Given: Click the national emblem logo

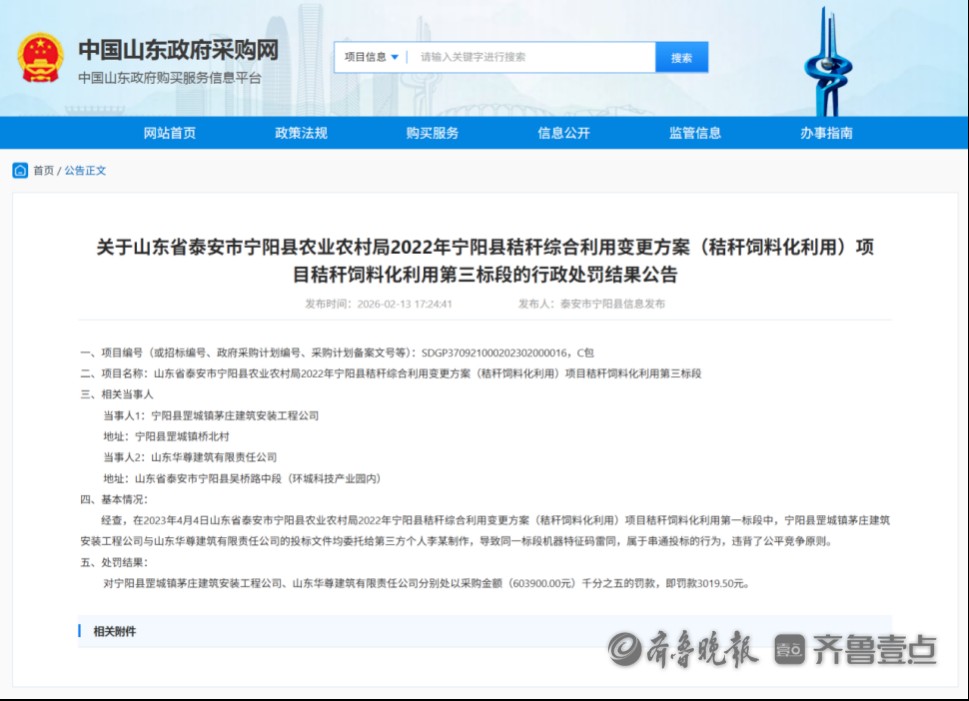Looking at the screenshot, I should pos(40,58).
